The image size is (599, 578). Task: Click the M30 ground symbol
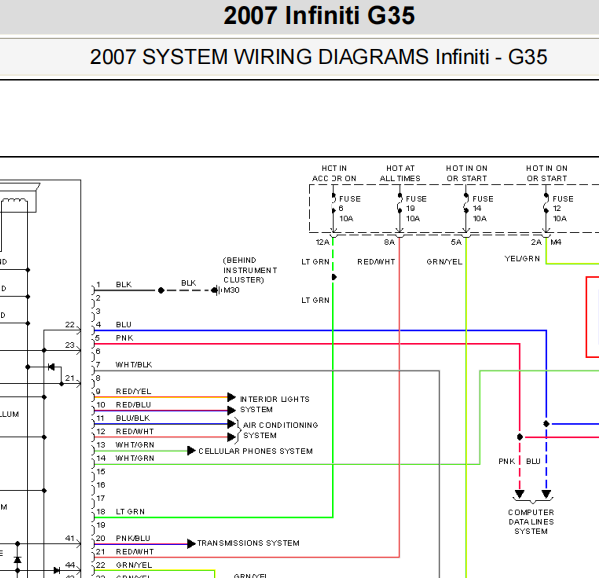click(x=217, y=290)
